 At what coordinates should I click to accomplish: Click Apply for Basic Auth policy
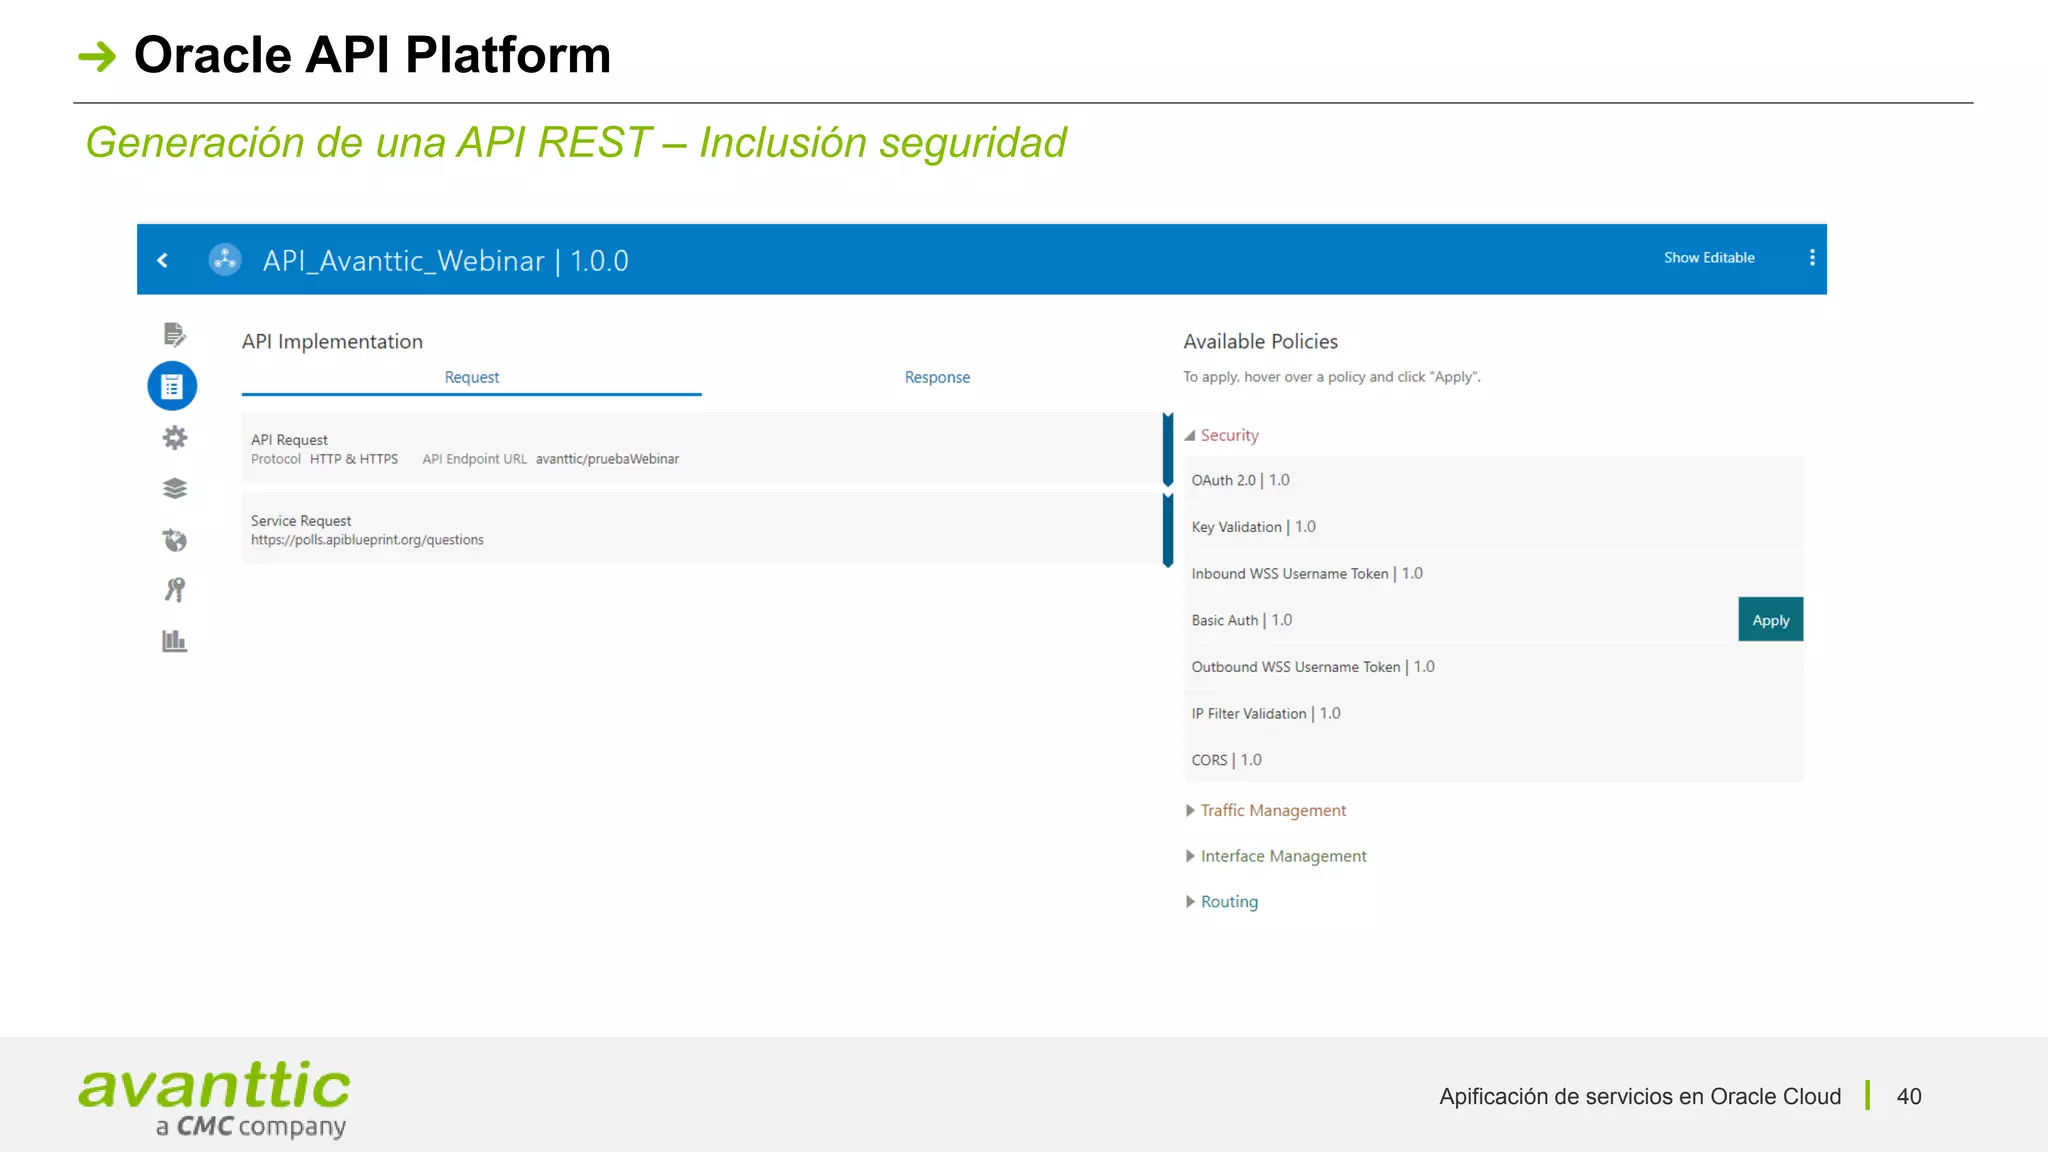(1770, 620)
